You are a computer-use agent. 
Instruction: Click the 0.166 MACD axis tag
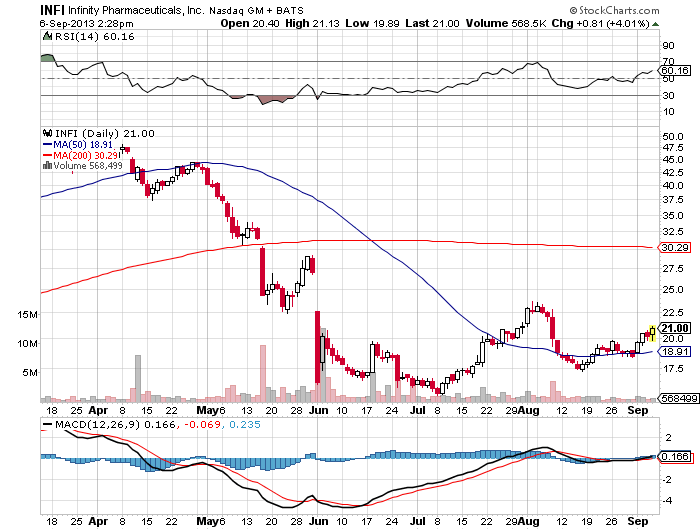click(675, 456)
